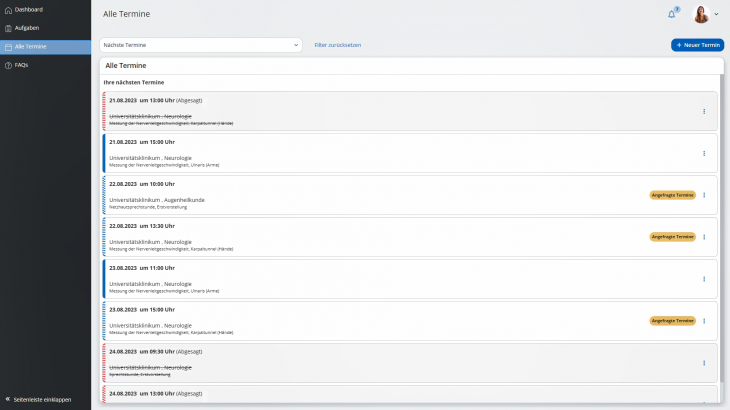
Task: Click the Neuer Termin button
Action: pos(697,45)
